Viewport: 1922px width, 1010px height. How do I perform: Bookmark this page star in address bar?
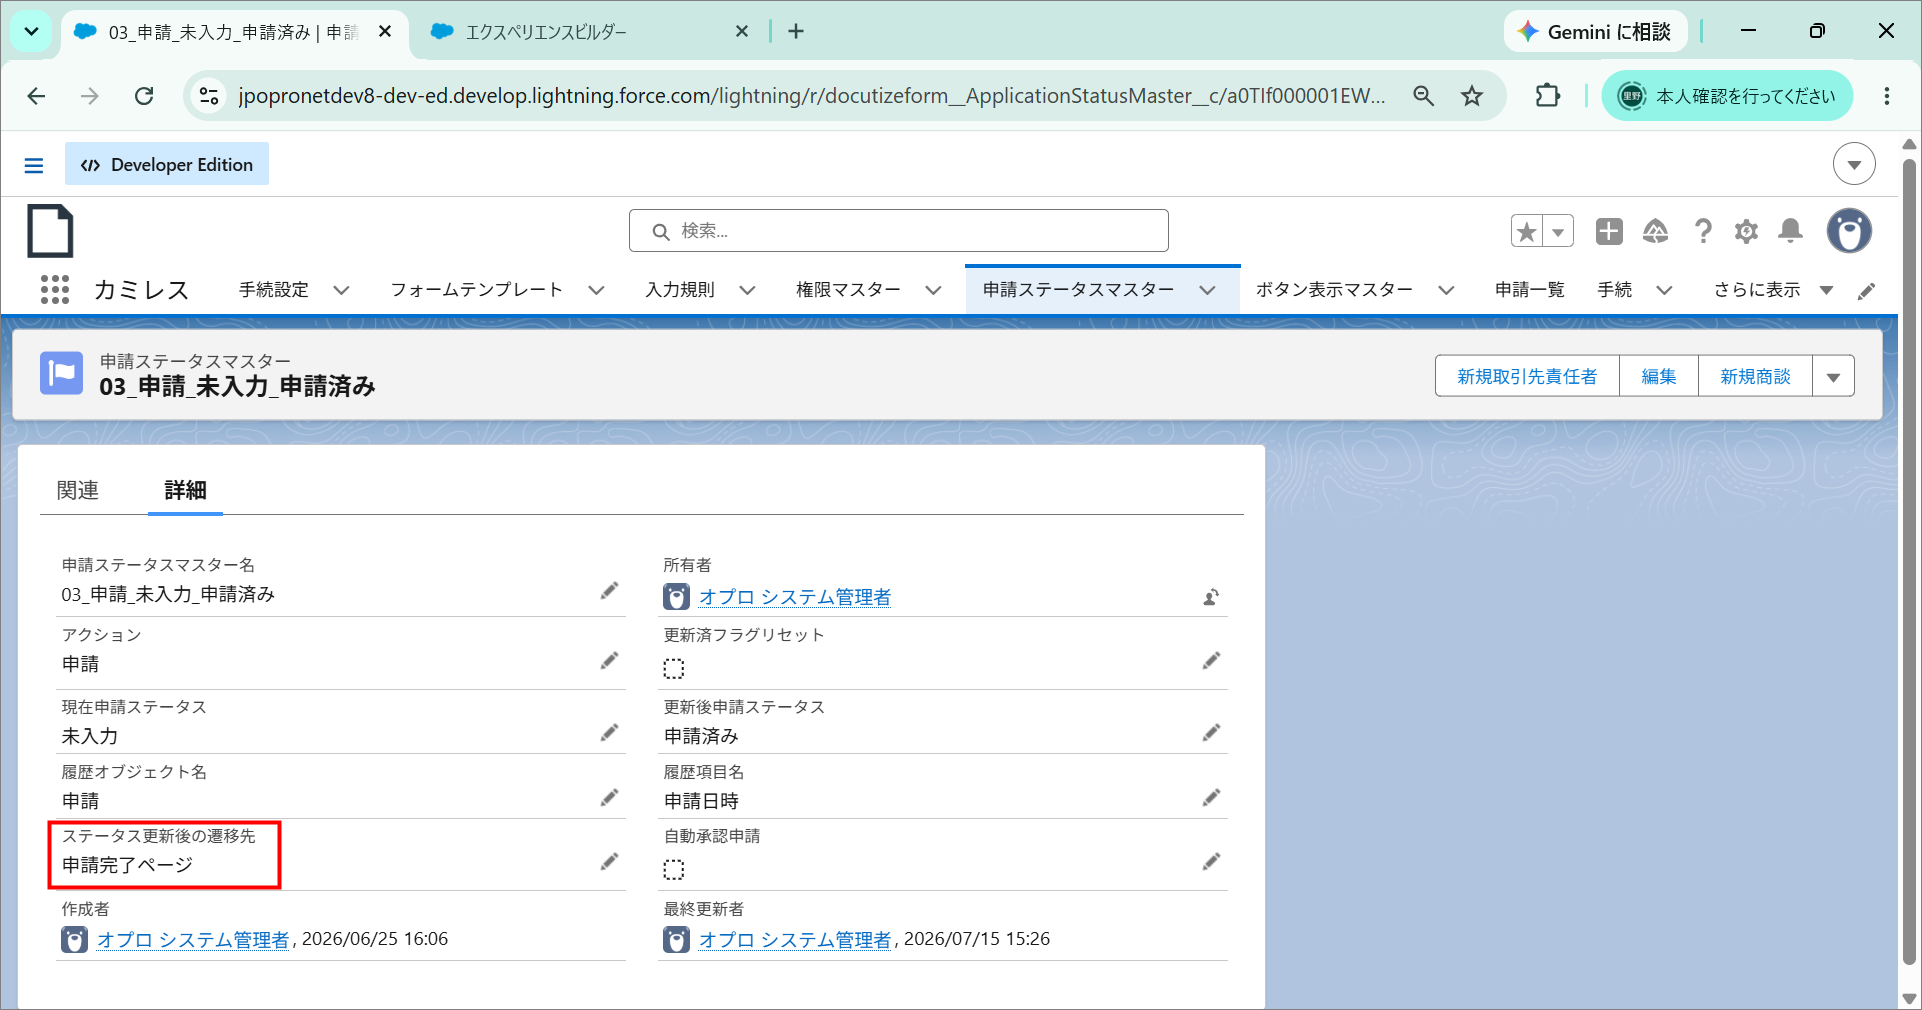click(1472, 96)
